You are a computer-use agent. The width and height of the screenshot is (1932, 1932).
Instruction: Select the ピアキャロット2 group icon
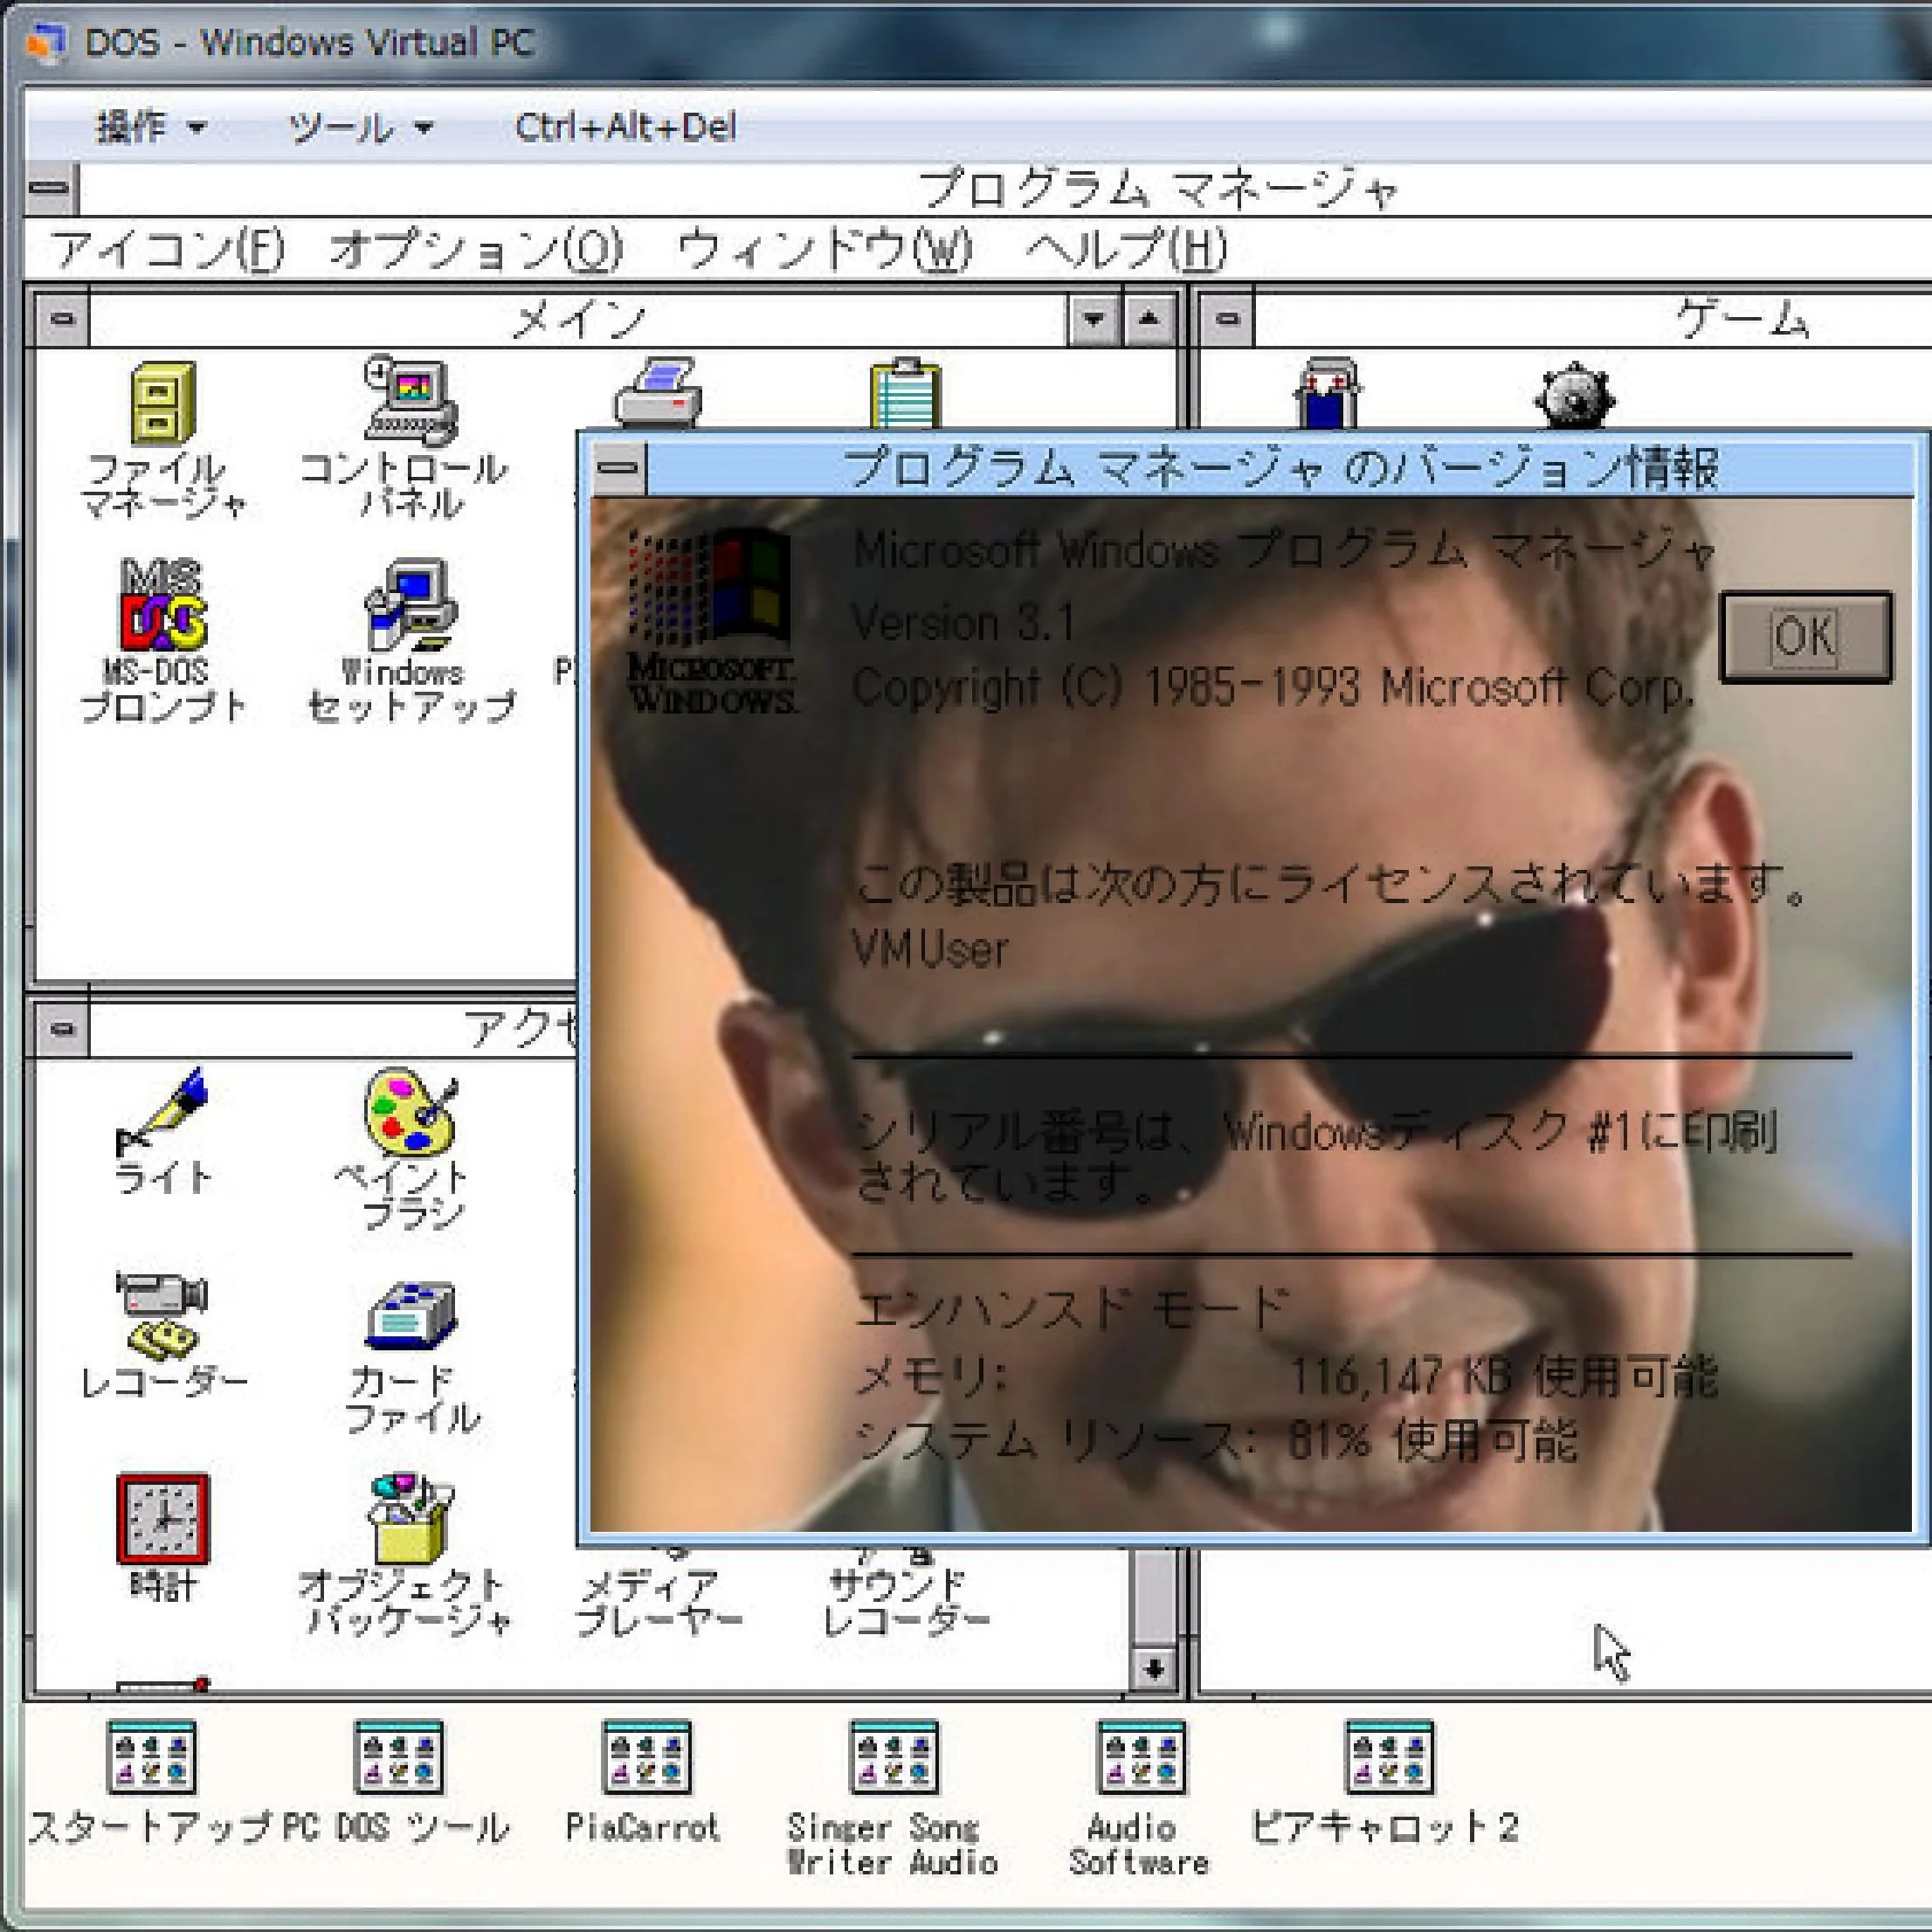[1389, 1757]
